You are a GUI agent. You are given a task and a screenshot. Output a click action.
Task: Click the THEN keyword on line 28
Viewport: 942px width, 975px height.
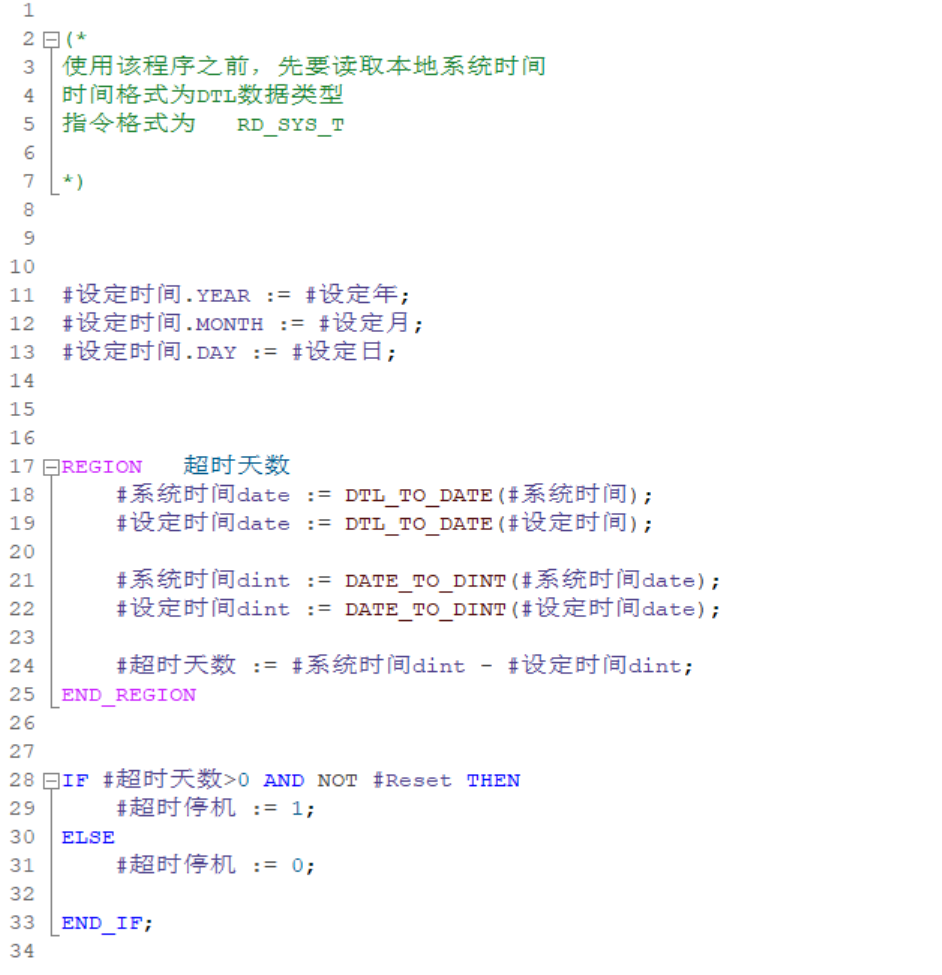[x=493, y=781]
